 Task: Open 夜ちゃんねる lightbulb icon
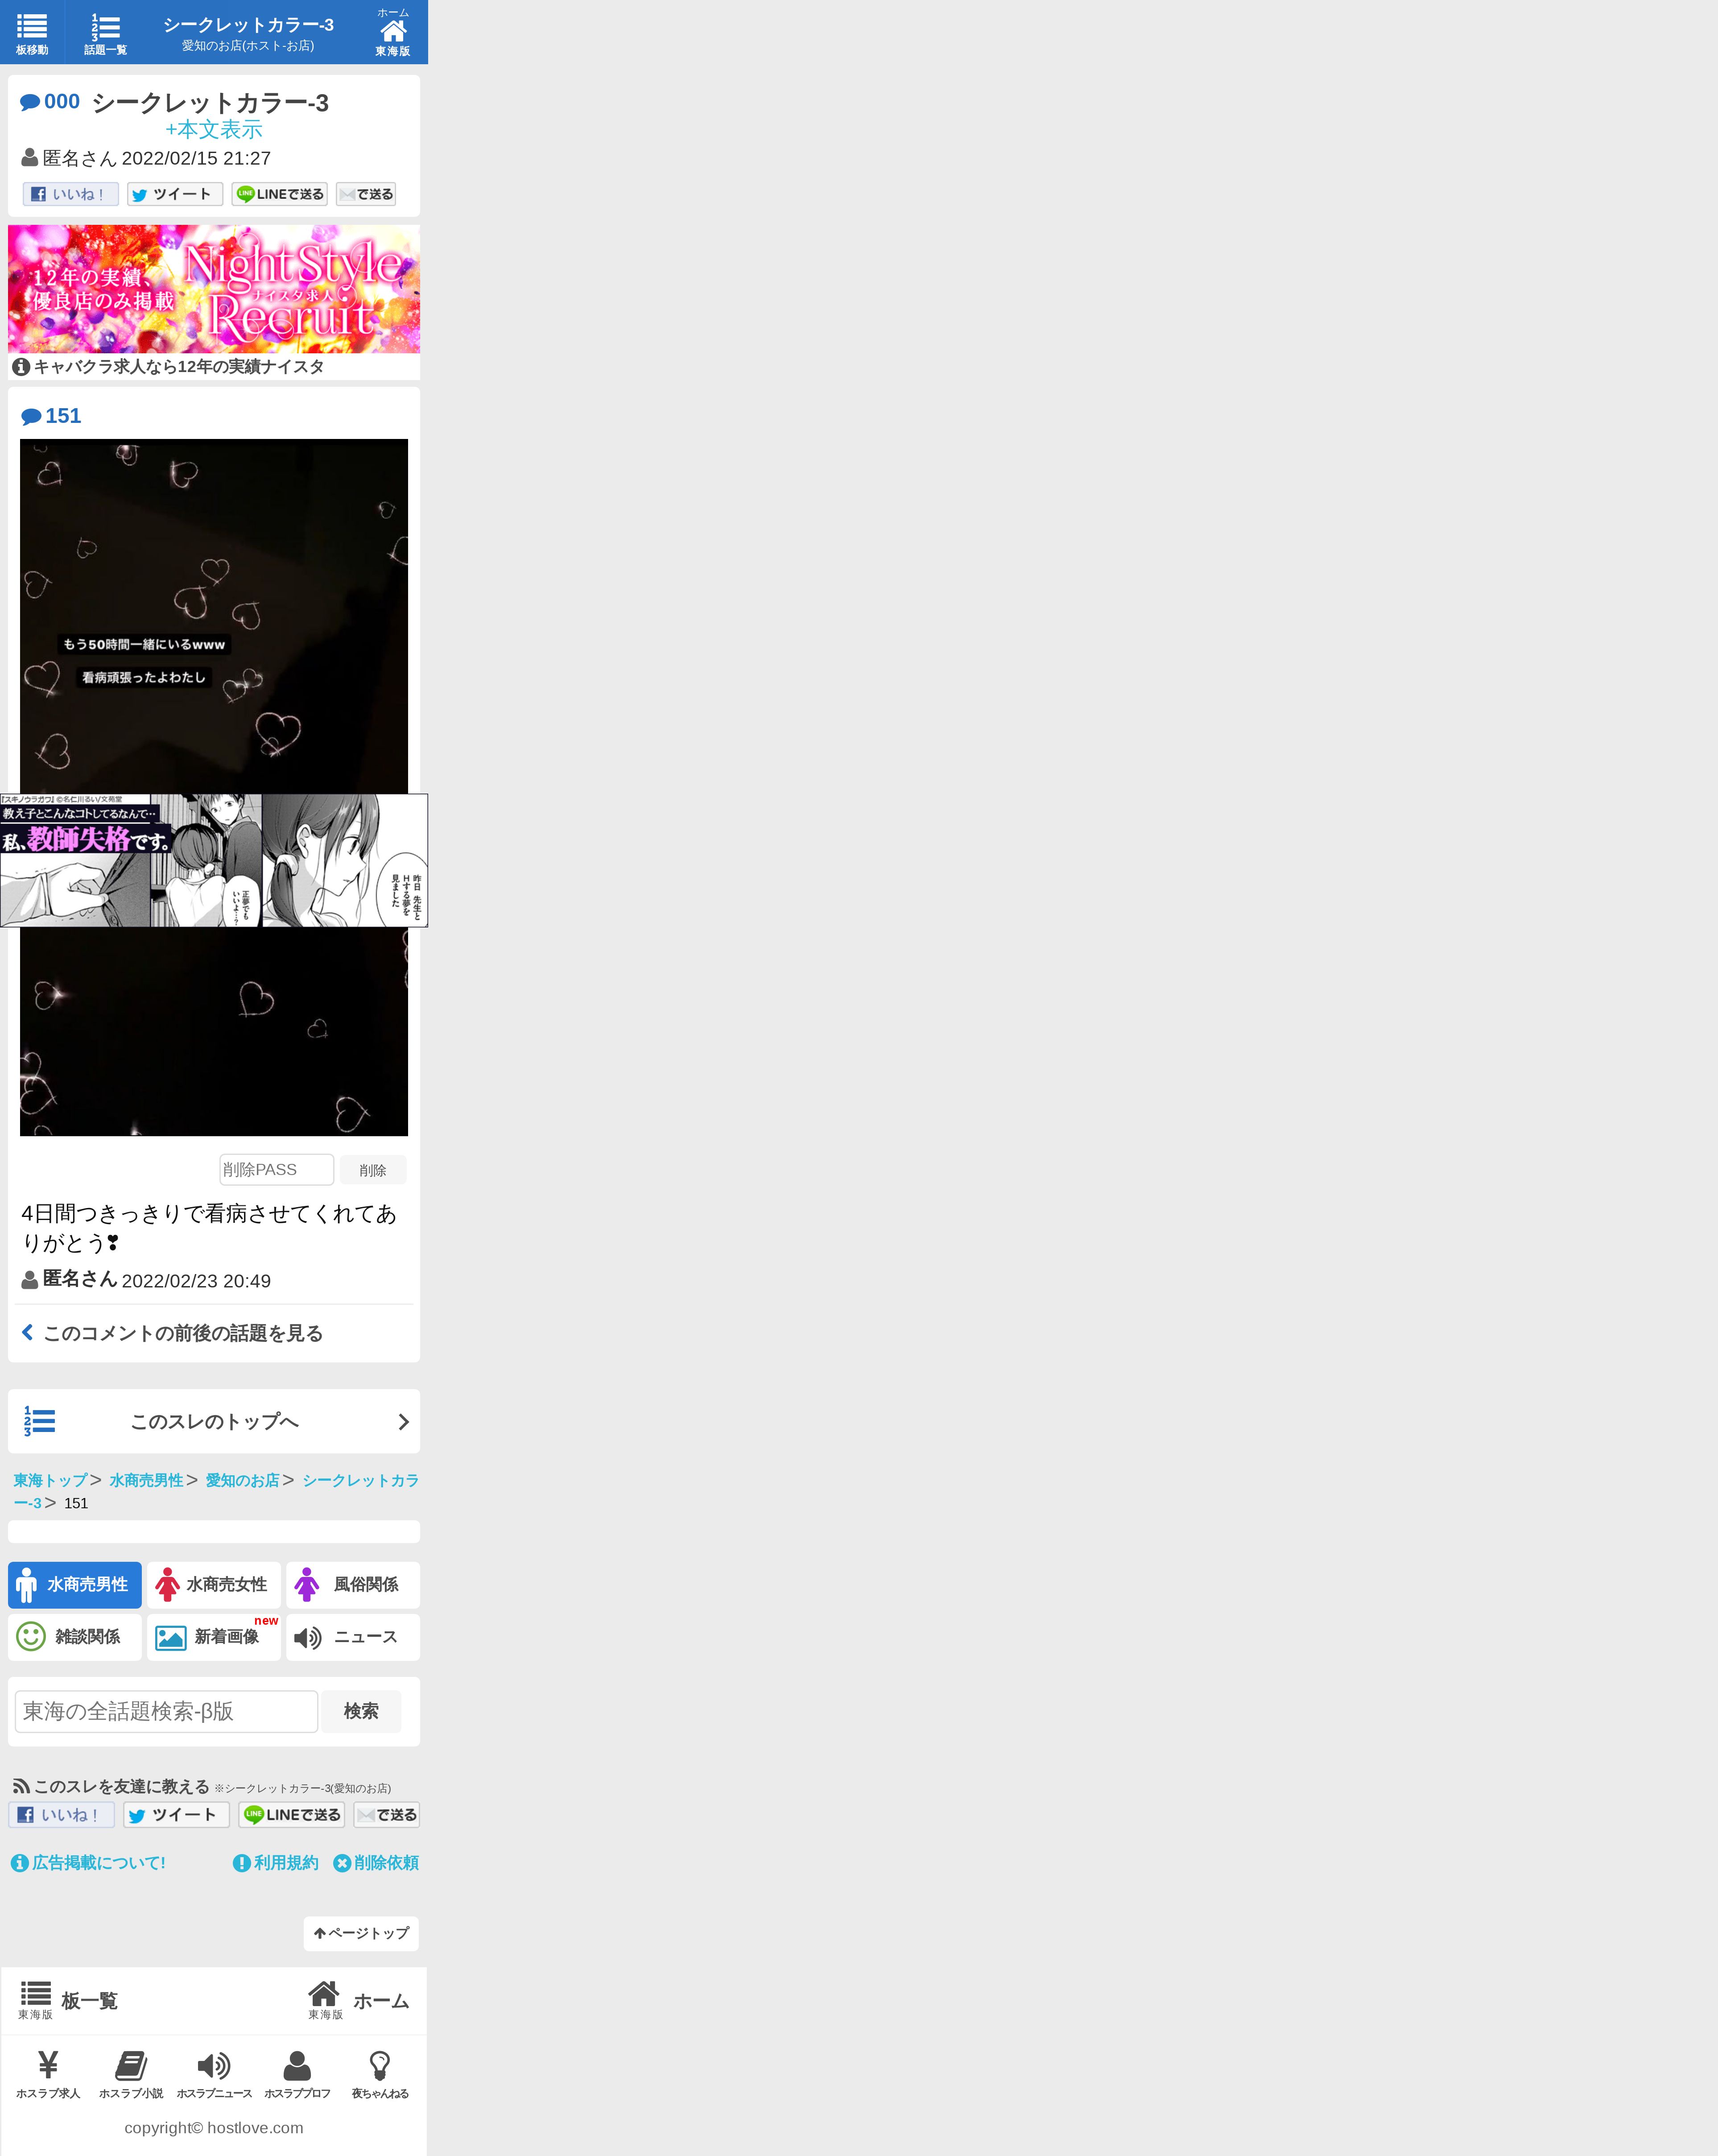380,2074
